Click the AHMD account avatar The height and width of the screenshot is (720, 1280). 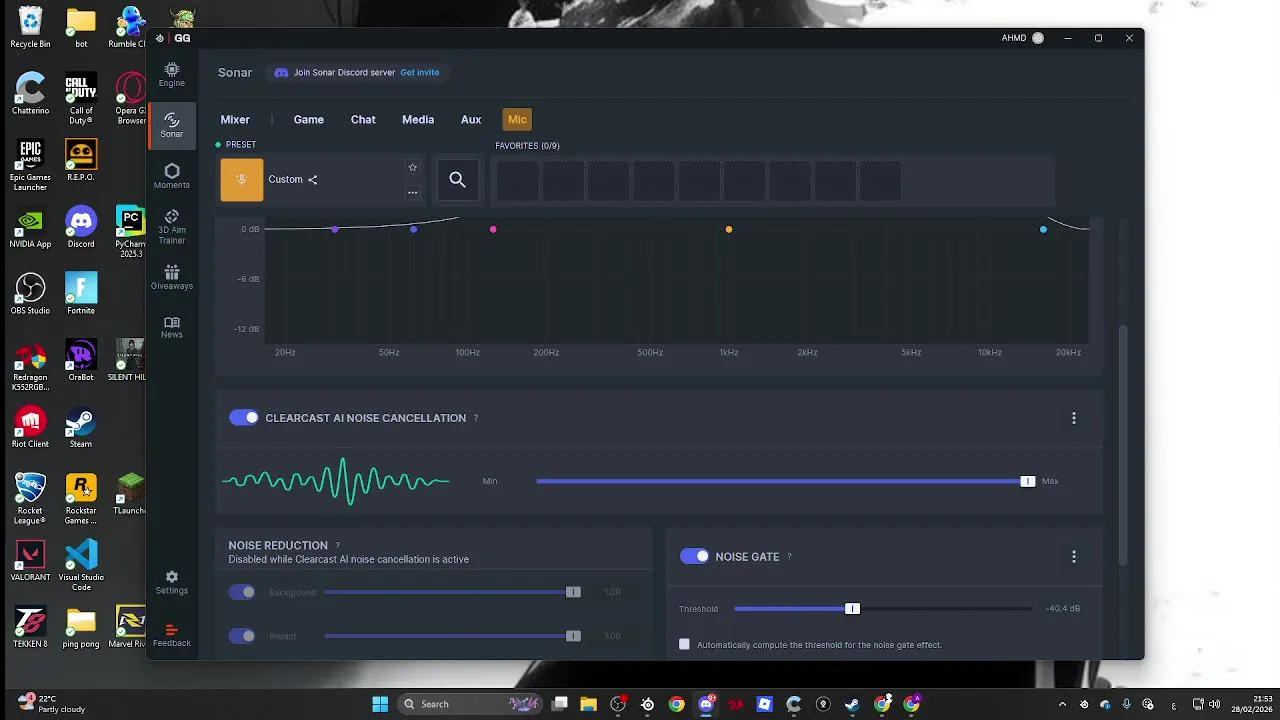point(1038,38)
